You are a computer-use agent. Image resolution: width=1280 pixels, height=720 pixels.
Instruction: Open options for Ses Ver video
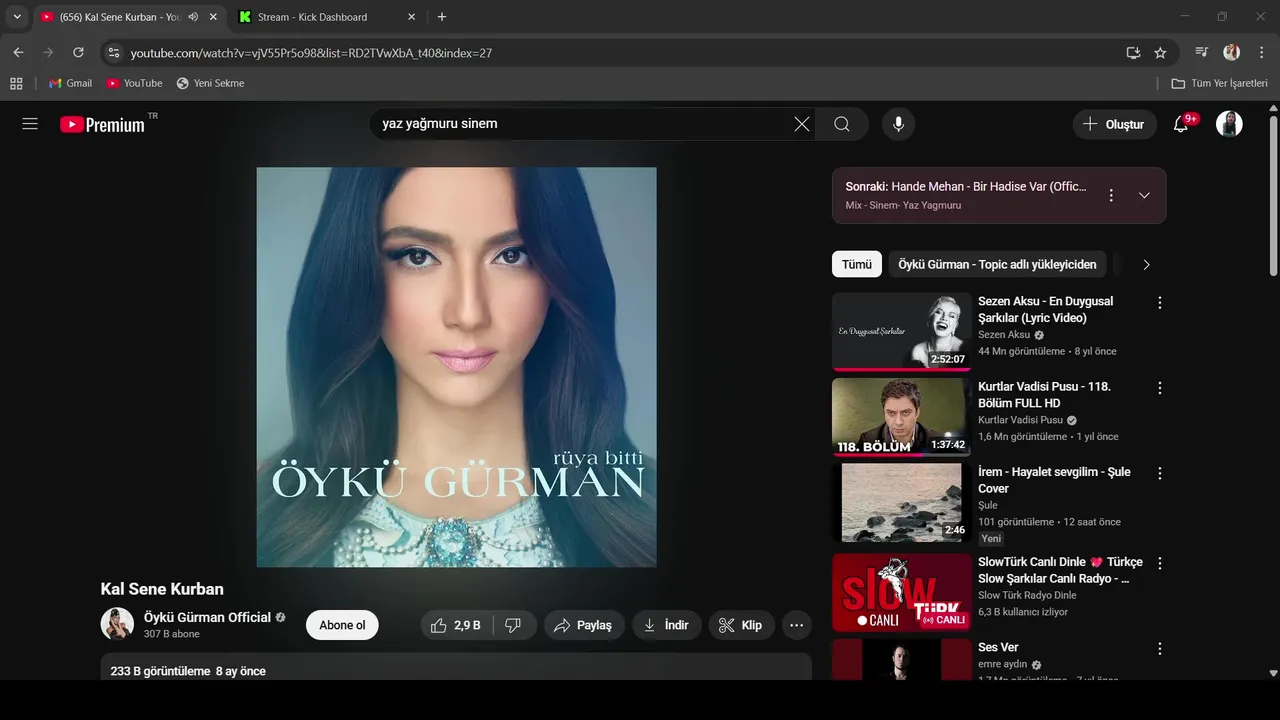(1160, 648)
